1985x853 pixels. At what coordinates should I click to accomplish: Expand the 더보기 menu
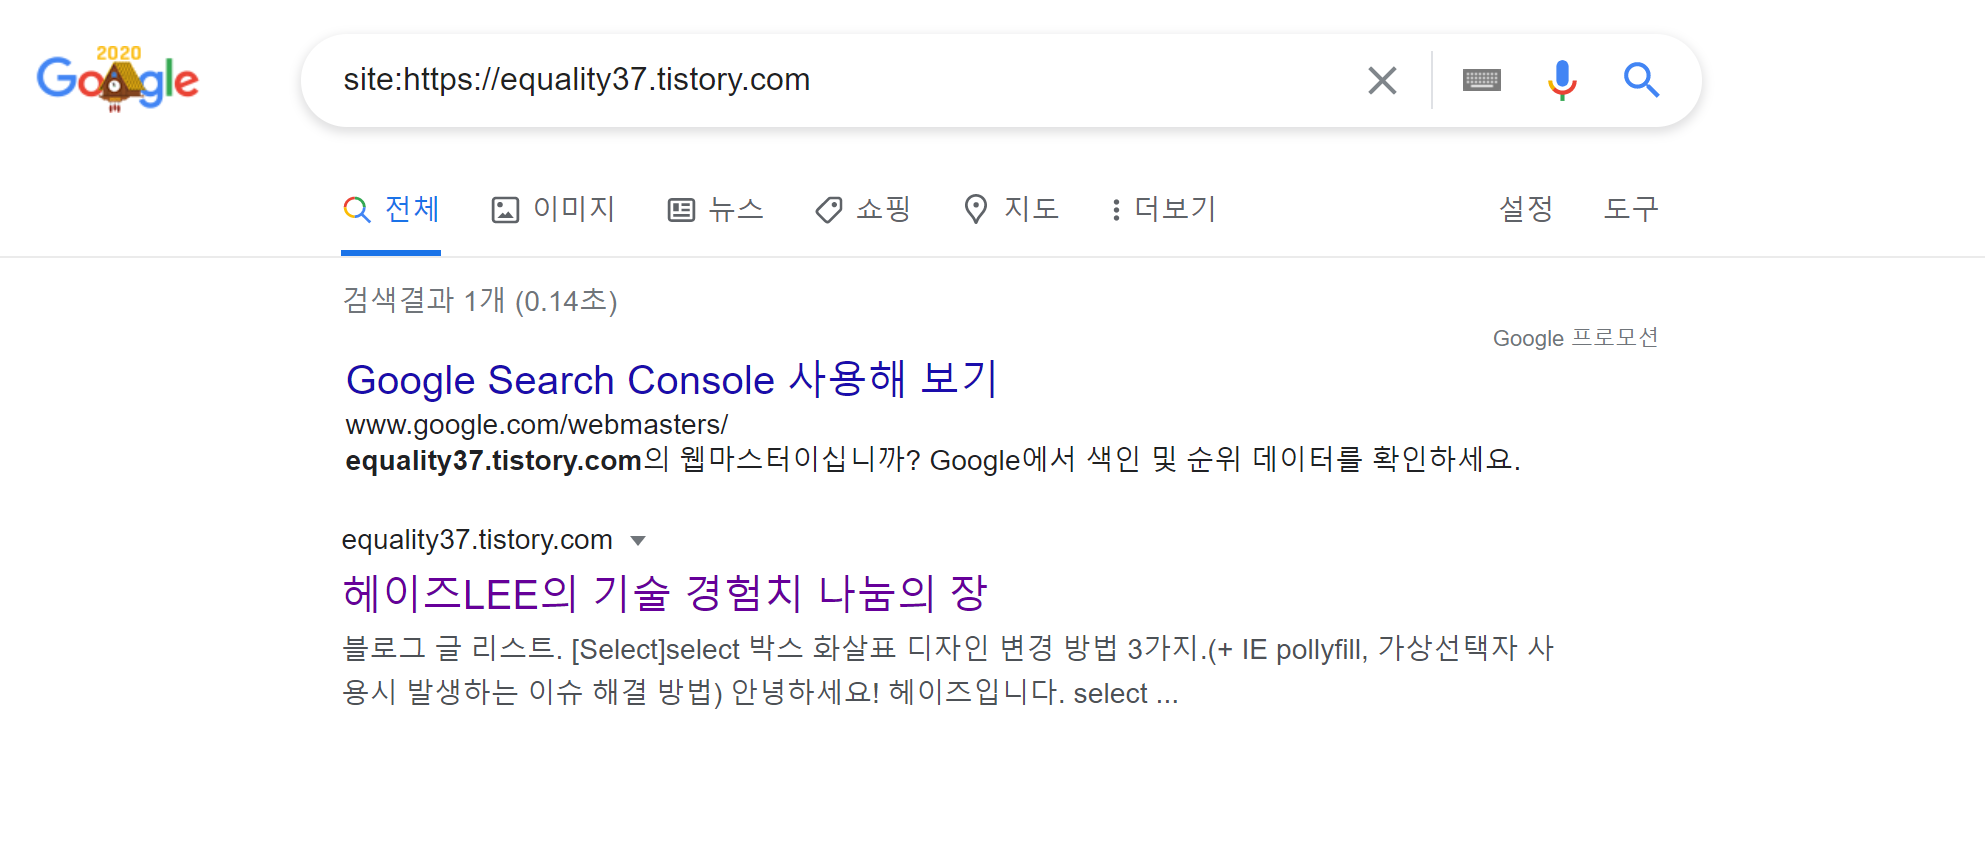(1163, 209)
